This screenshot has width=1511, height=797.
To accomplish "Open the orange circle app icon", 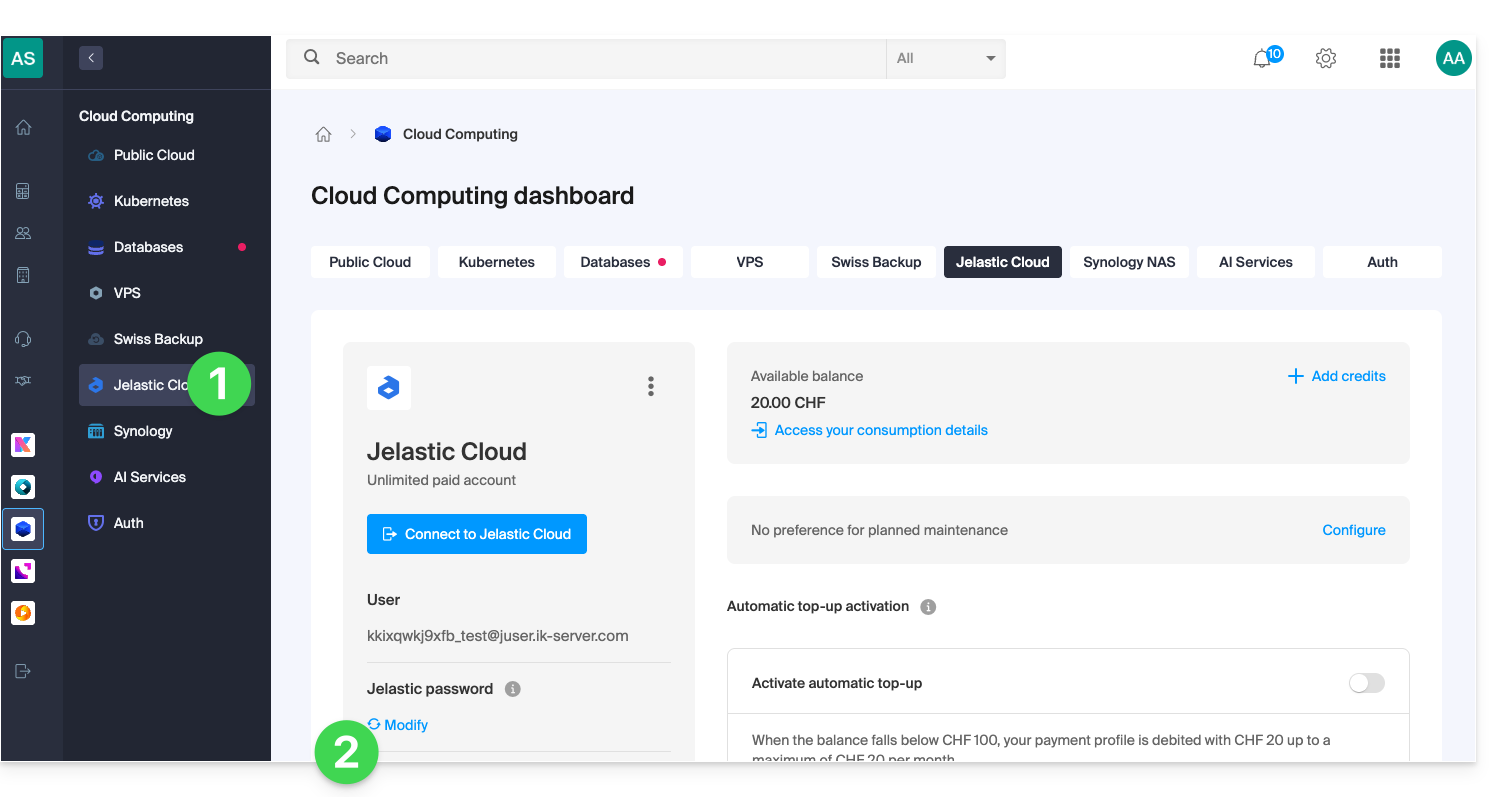I will tap(23, 613).
